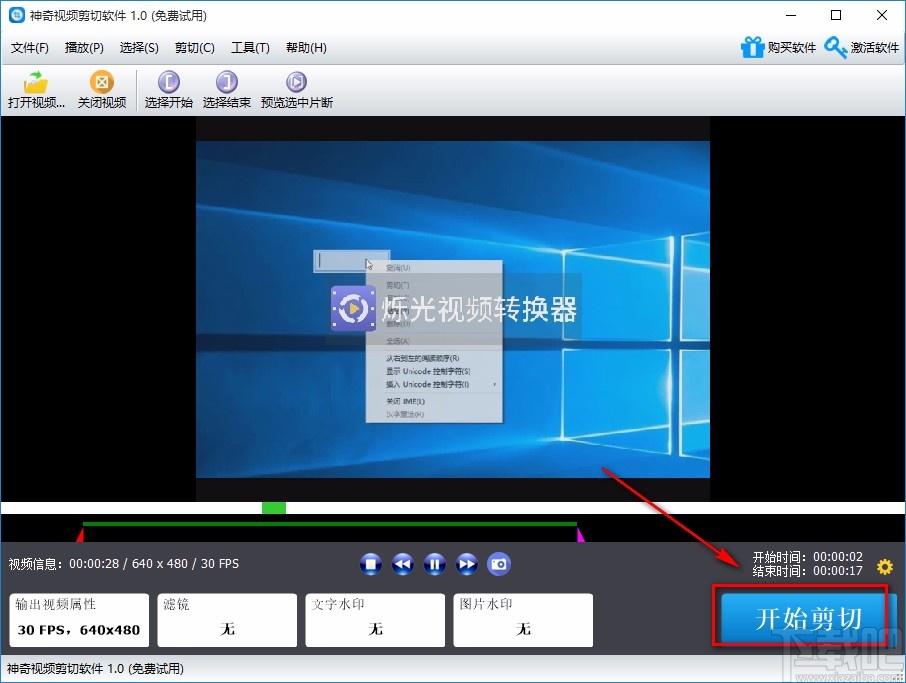Open the 帮助(H) menu
The width and height of the screenshot is (906, 683).
(306, 47)
